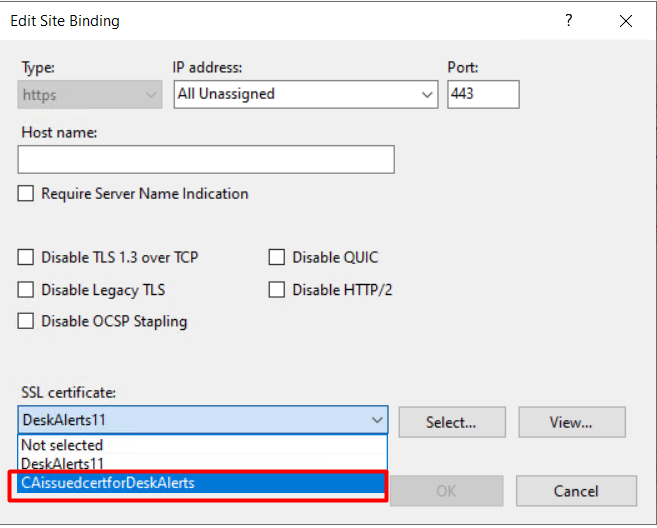Image resolution: width=657 pixels, height=528 pixels.
Task: Click the help question mark icon
Action: pyautogui.click(x=569, y=20)
